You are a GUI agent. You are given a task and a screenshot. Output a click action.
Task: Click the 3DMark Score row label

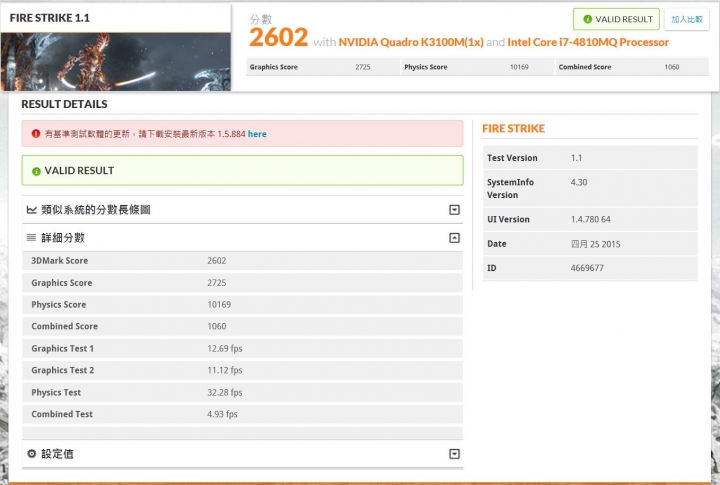(x=60, y=261)
